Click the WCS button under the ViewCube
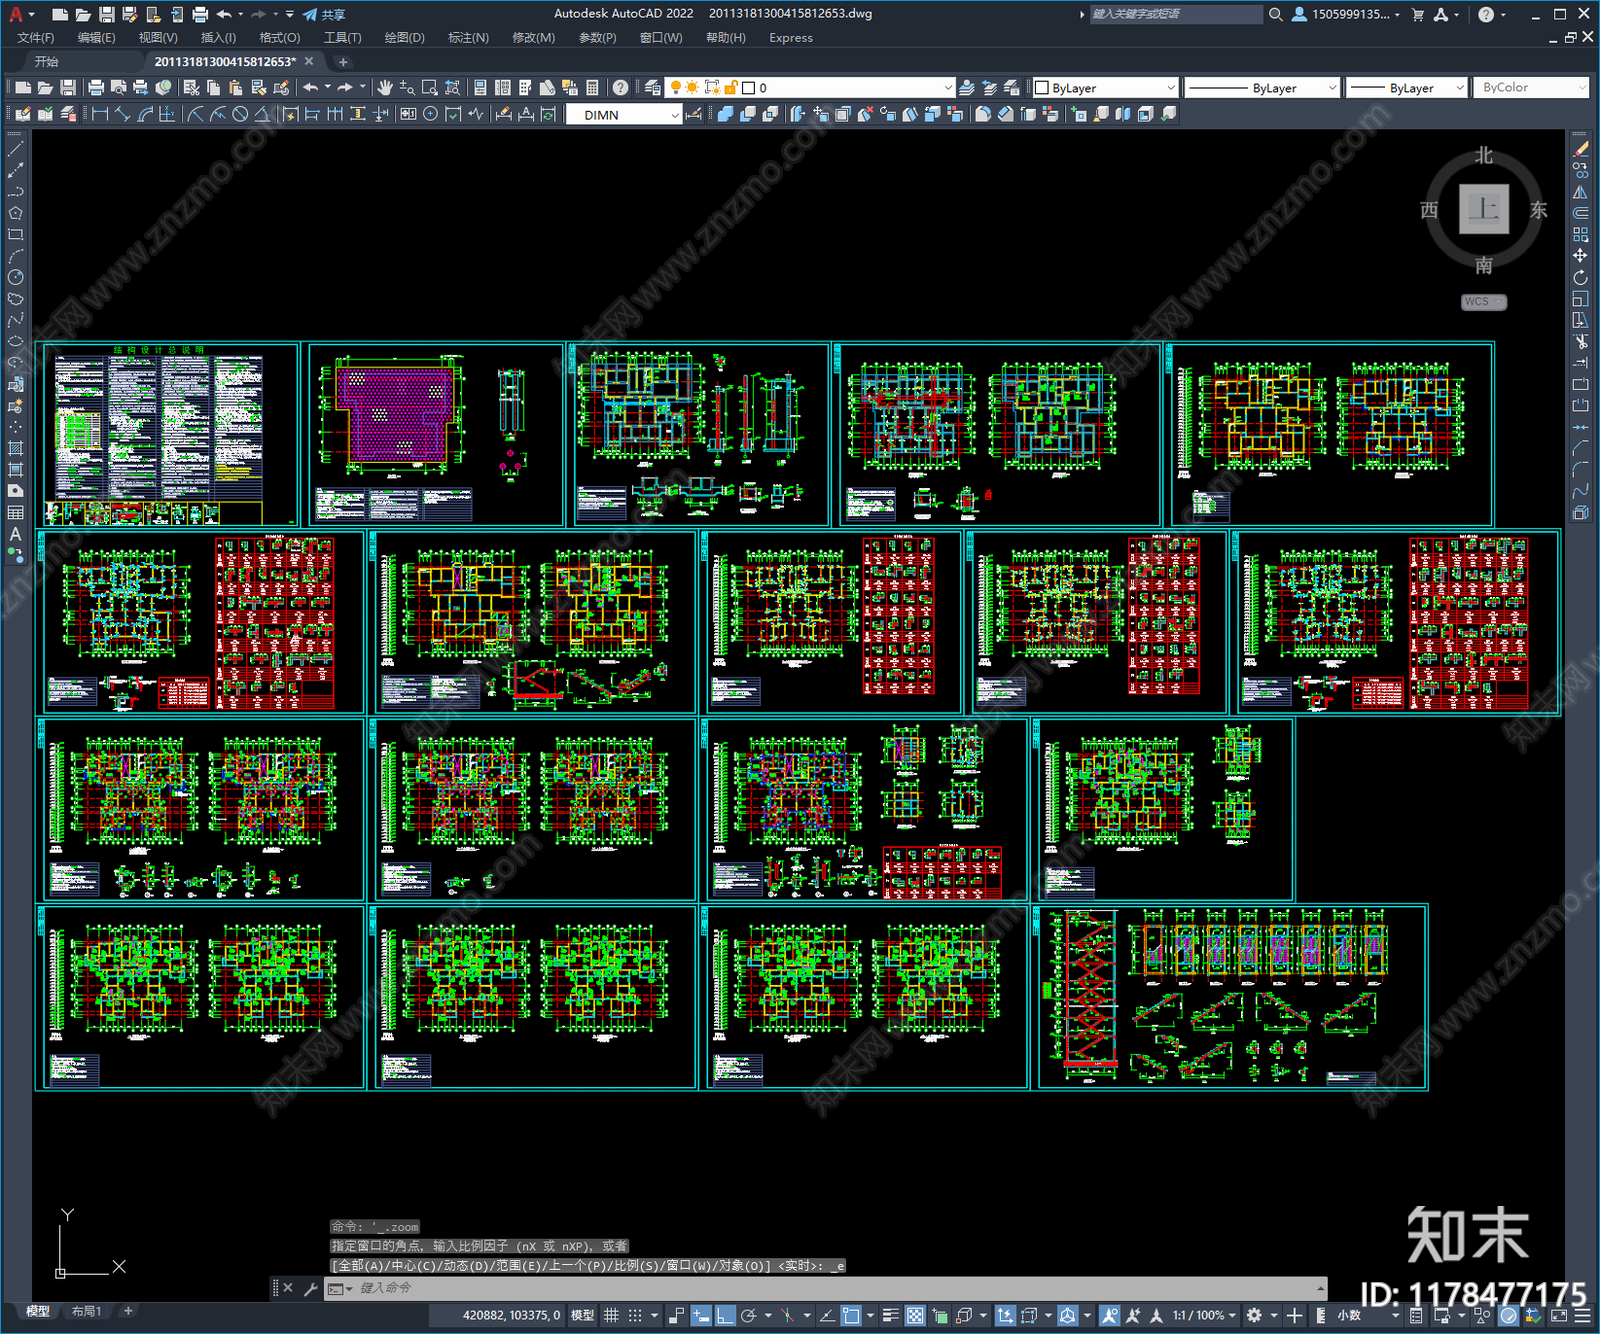Screen dimensions: 1600x1334 click(1483, 302)
